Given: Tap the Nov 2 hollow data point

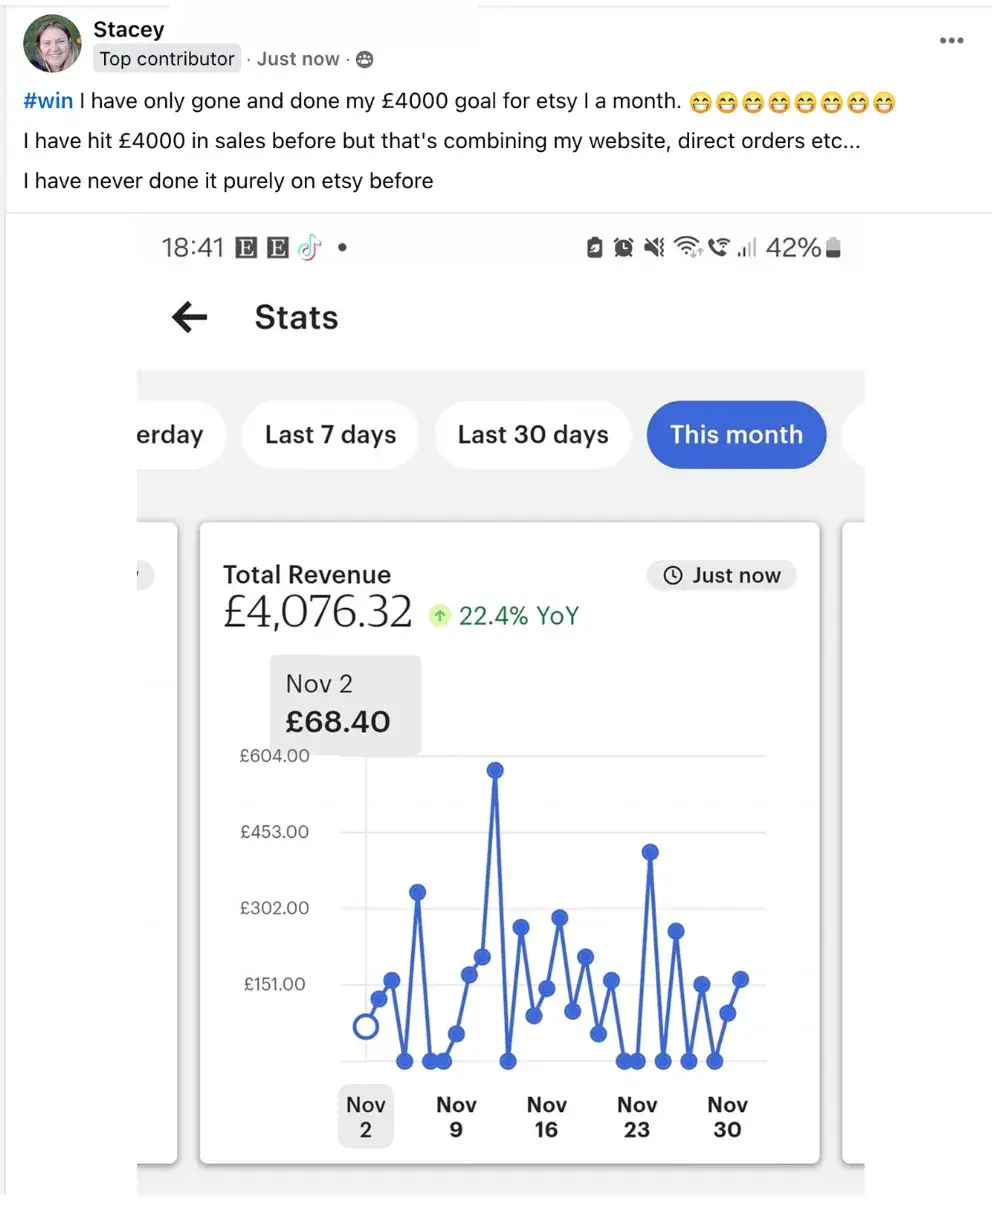Looking at the screenshot, I should [366, 1026].
